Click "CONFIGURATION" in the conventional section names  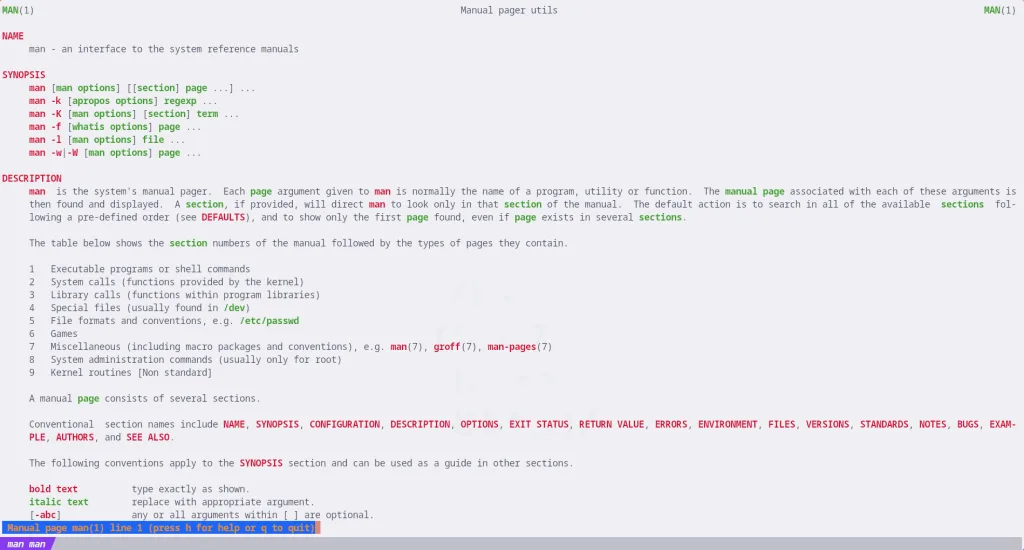344,425
